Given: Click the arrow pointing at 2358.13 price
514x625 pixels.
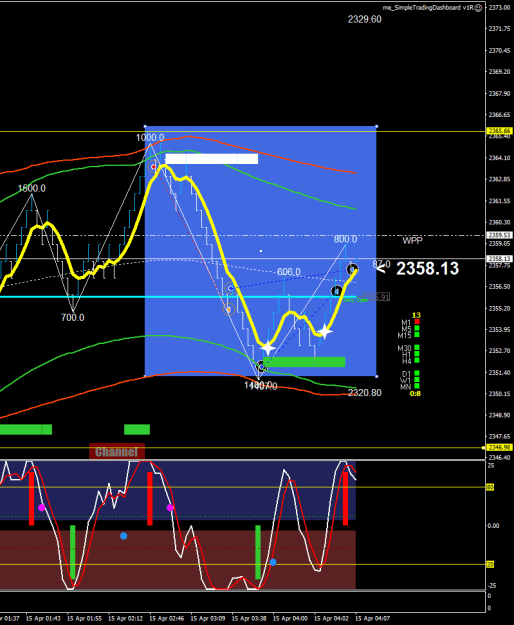Looking at the screenshot, I should 381,268.
